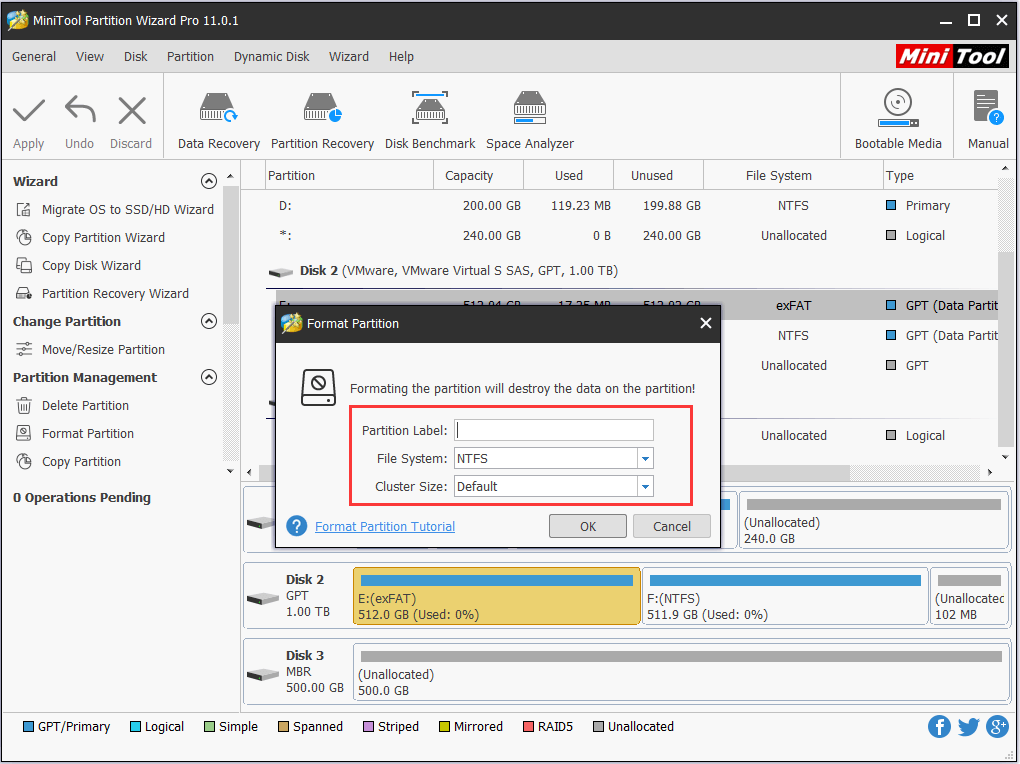Click the Twitter icon
This screenshot has width=1020, height=764.
[968, 726]
